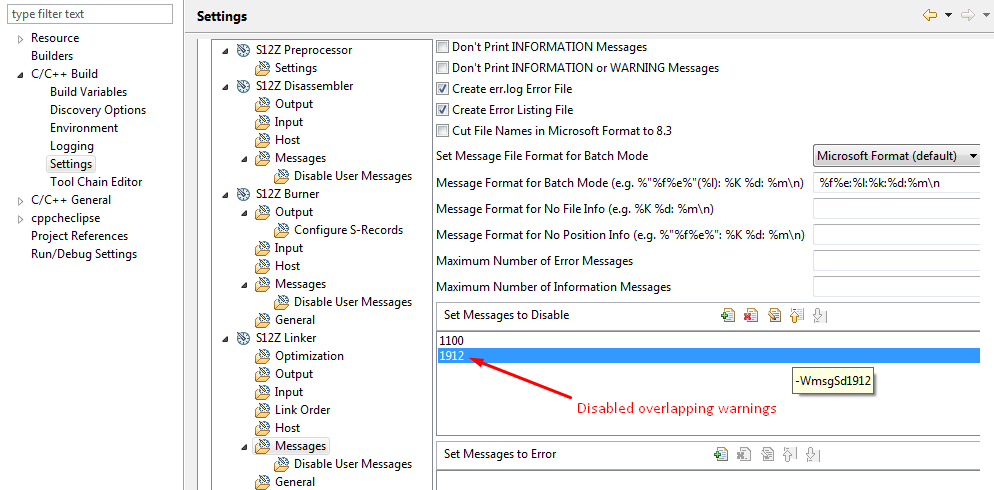Move entry down in Set Messages to Disable
This screenshot has width=994, height=490.
820,315
